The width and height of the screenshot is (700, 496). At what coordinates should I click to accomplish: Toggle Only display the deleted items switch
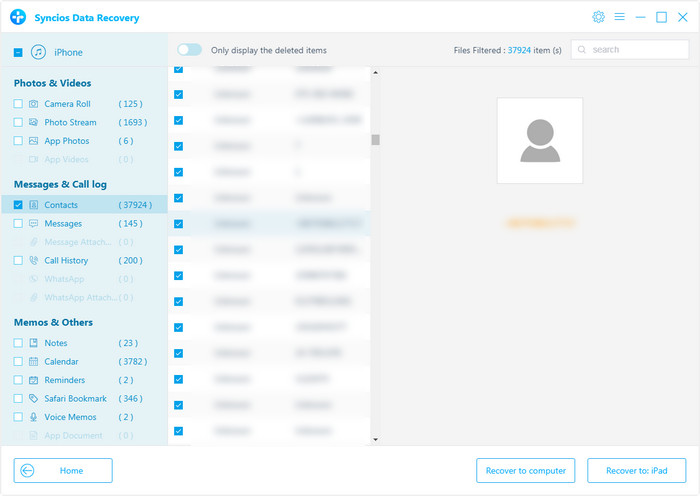189,50
